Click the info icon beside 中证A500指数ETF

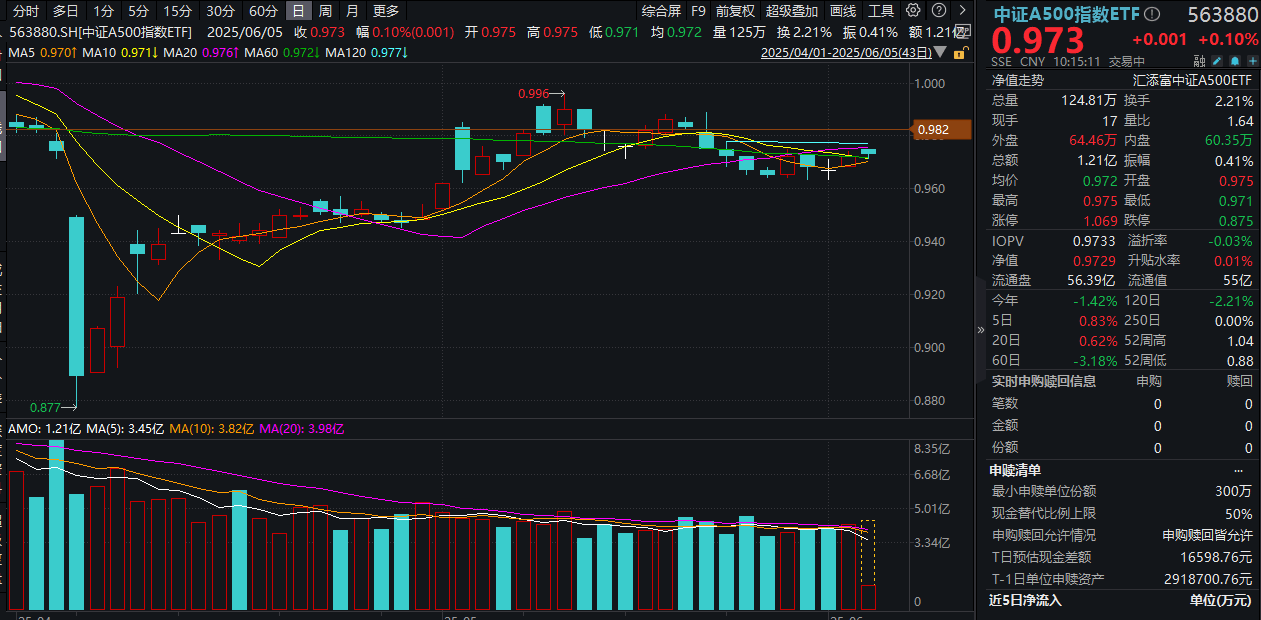coord(1152,15)
